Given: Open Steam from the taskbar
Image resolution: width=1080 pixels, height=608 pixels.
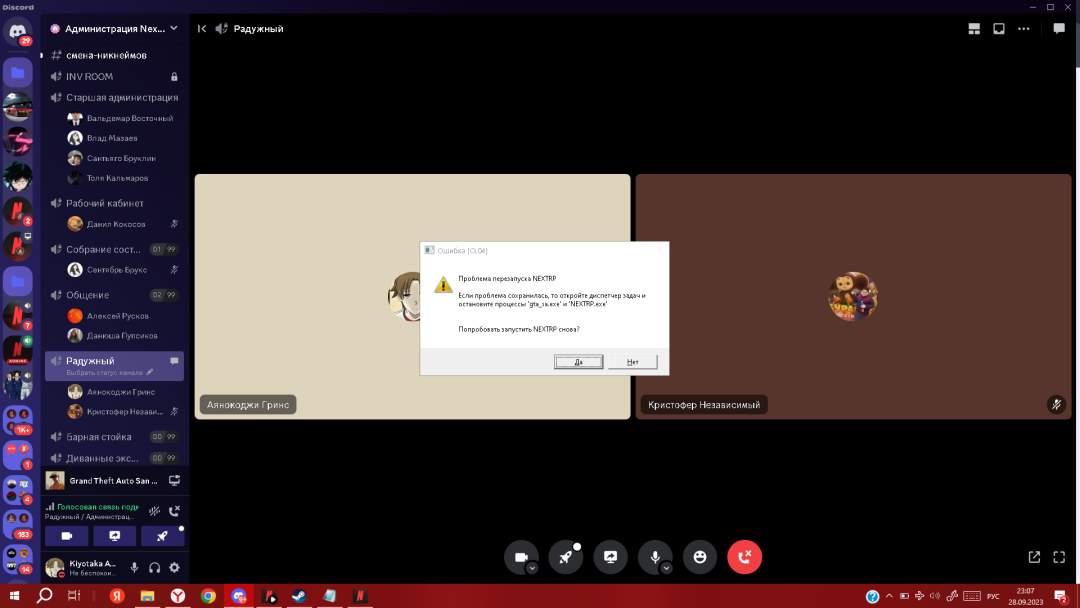Looking at the screenshot, I should click(x=299, y=596).
